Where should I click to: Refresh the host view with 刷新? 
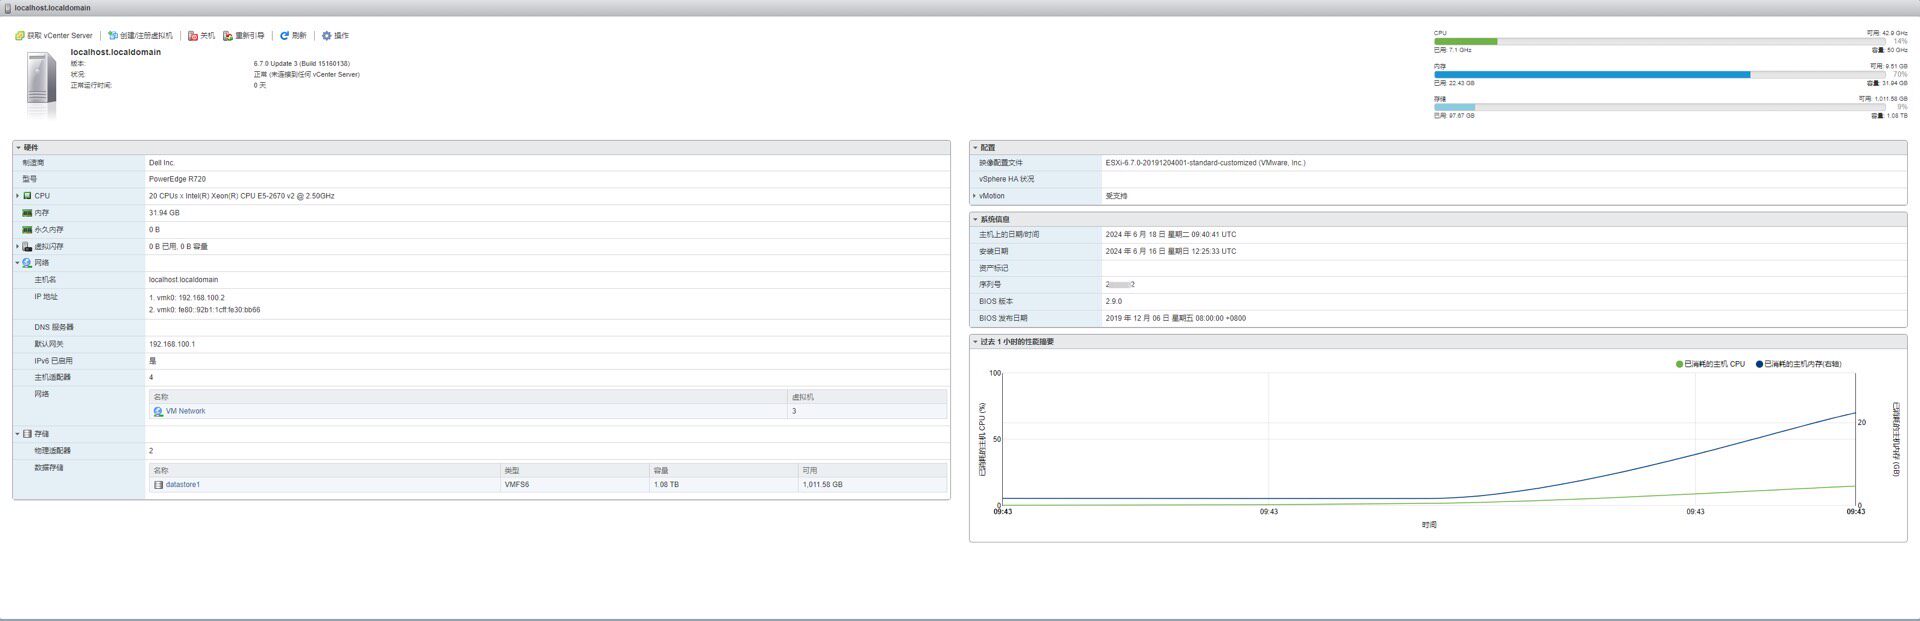click(293, 35)
